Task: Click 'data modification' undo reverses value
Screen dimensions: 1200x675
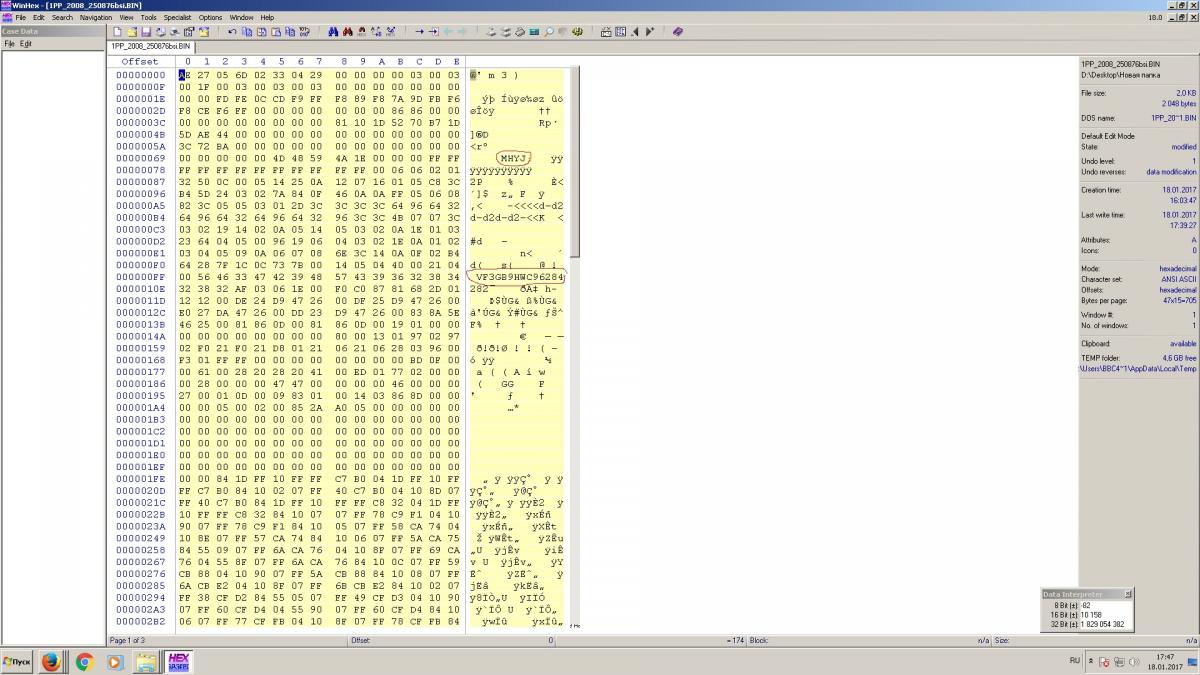Action: point(1171,172)
